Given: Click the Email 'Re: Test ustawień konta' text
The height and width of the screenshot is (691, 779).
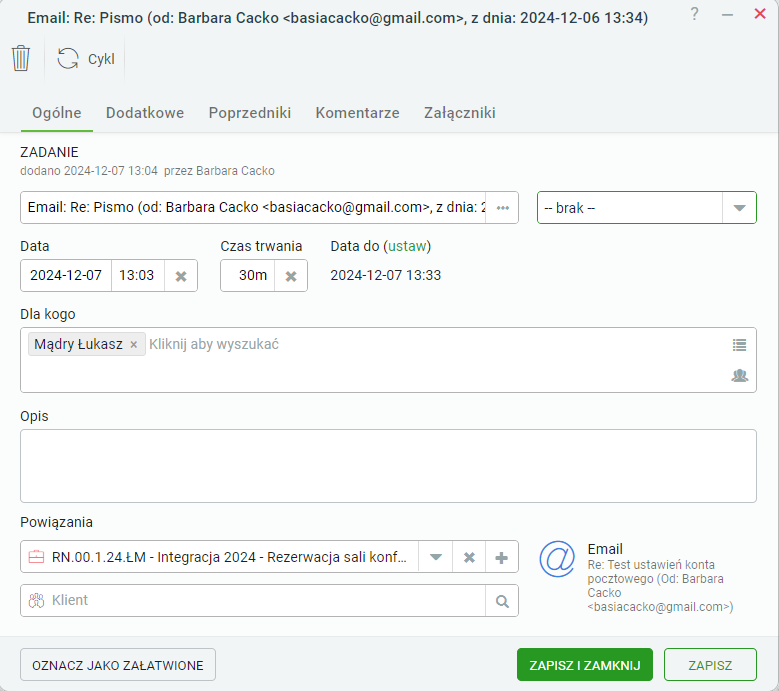Looking at the screenshot, I should click(x=660, y=586).
